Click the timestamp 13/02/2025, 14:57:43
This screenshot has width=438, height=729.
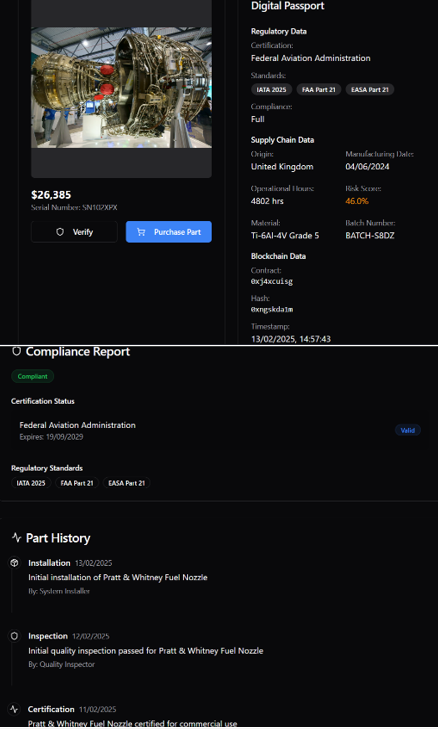(291, 339)
